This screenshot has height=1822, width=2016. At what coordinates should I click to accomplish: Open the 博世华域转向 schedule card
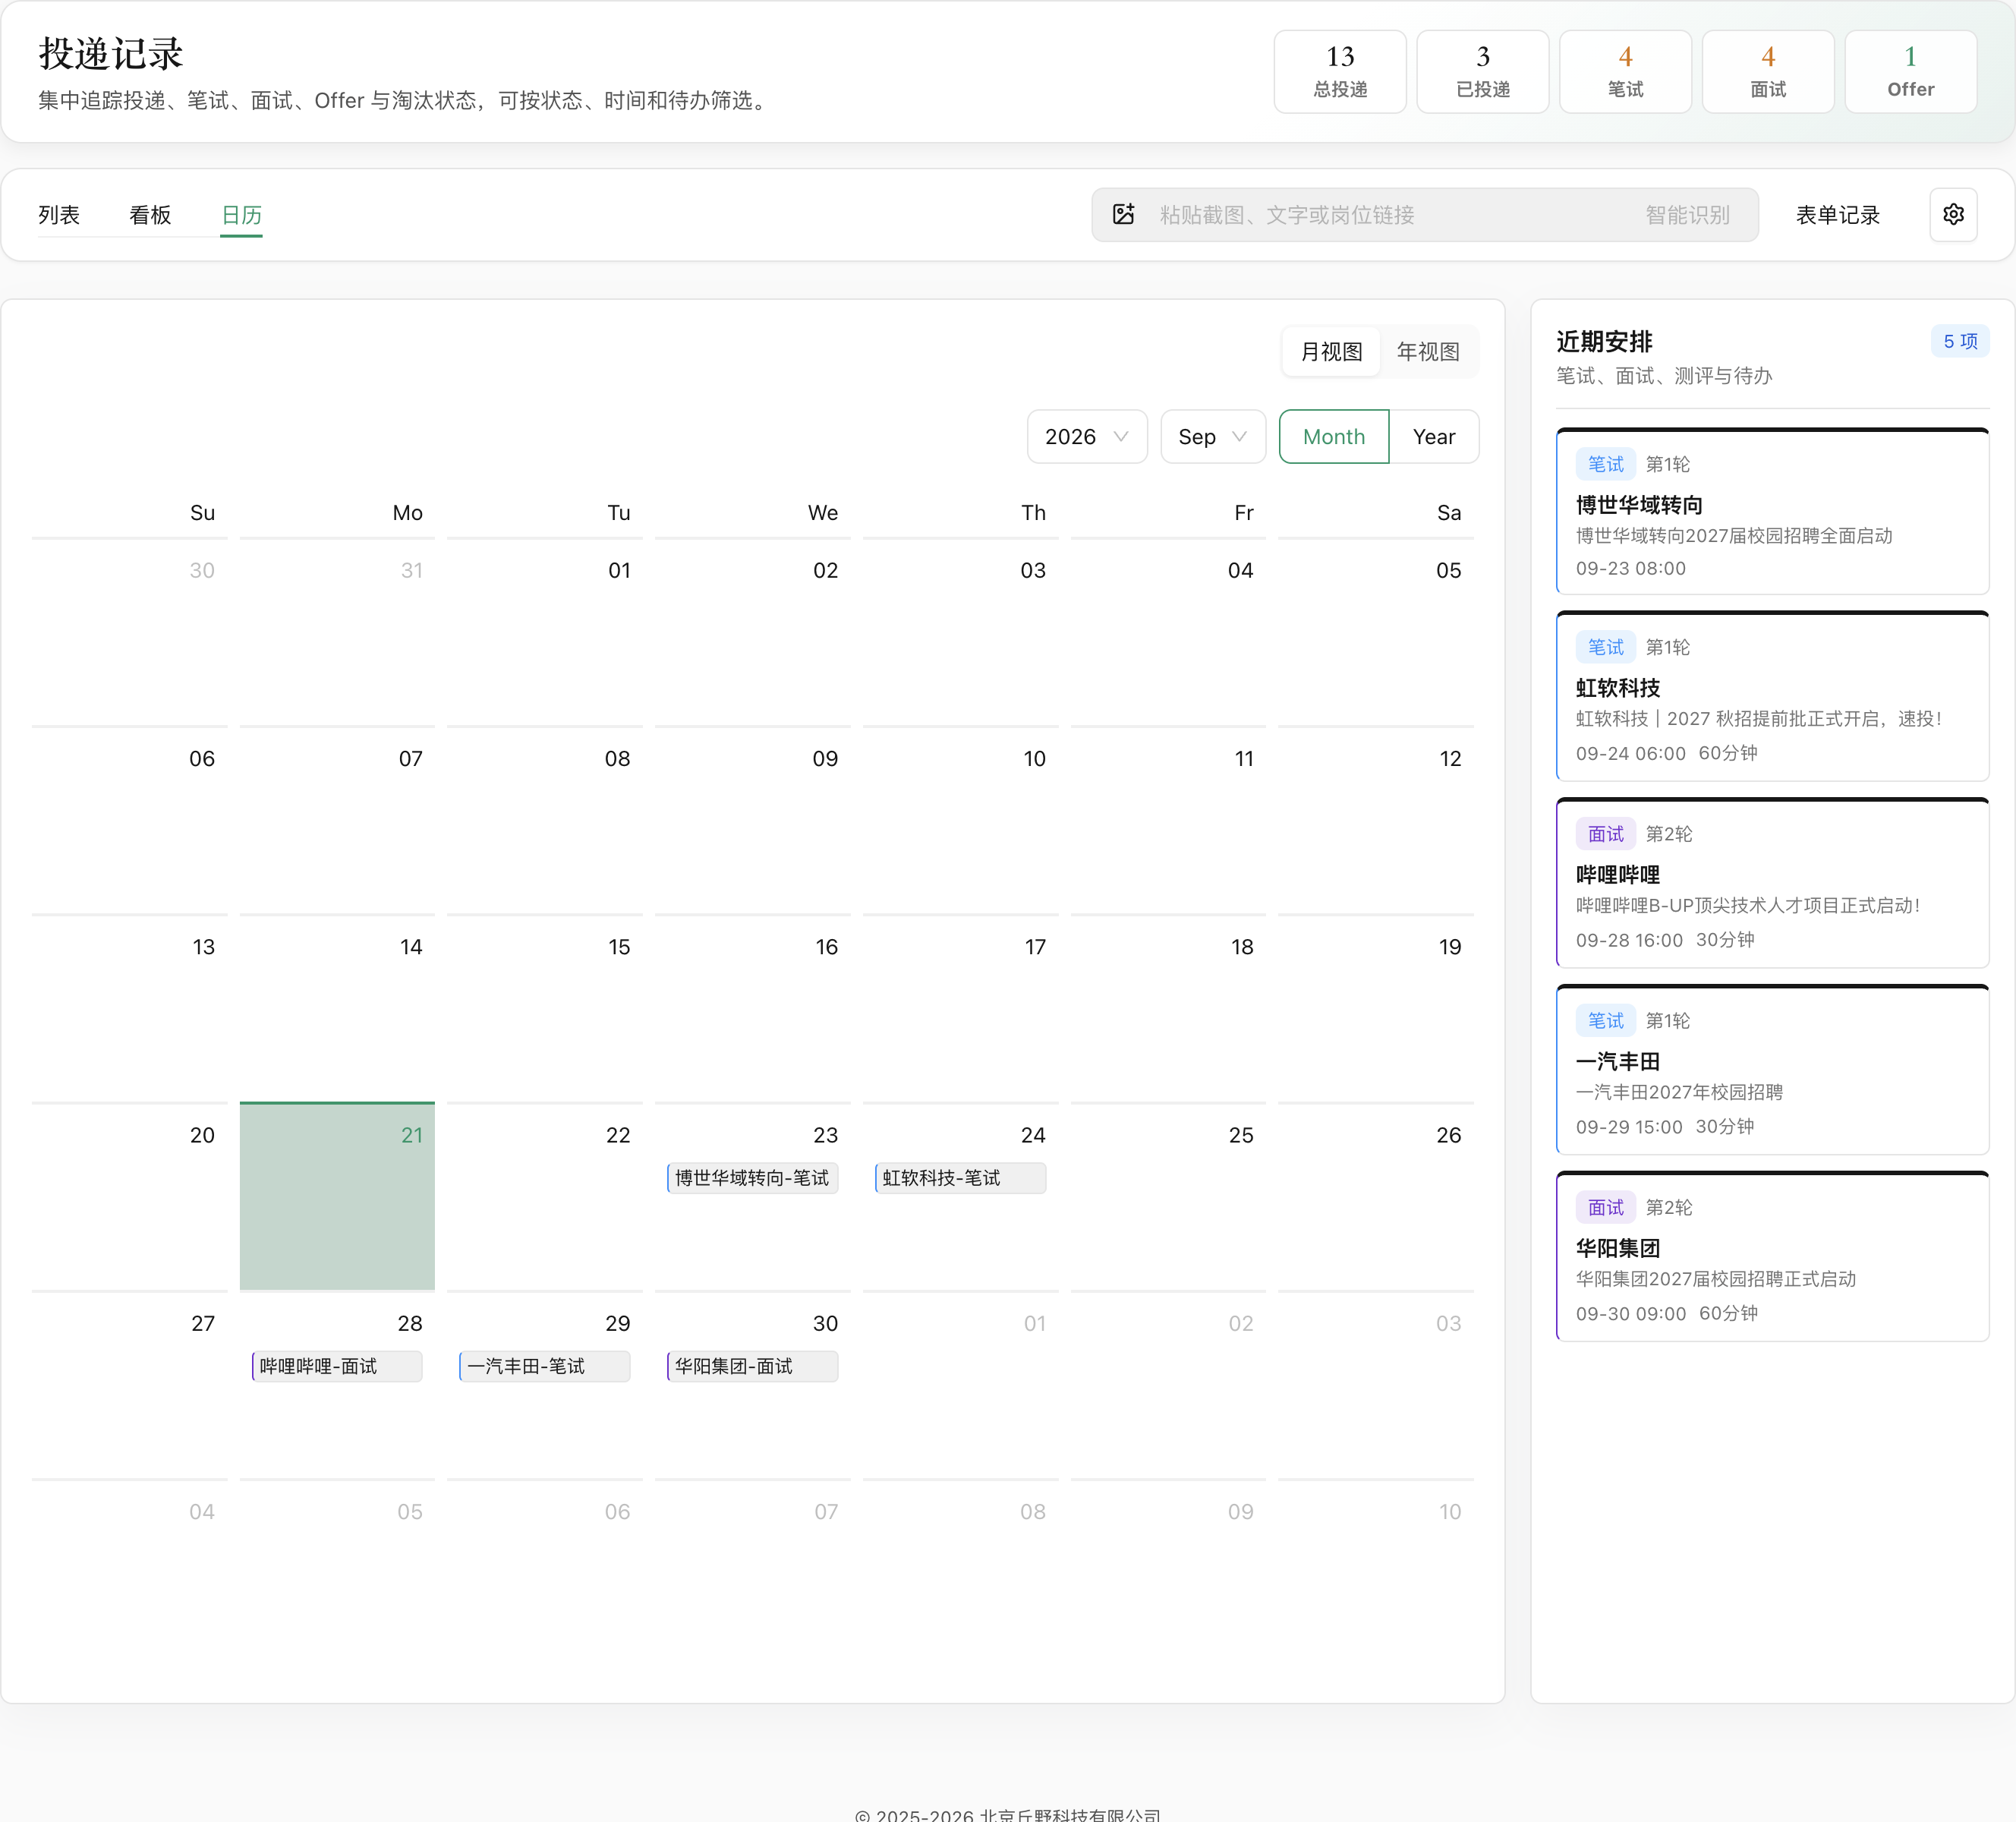click(x=1772, y=511)
